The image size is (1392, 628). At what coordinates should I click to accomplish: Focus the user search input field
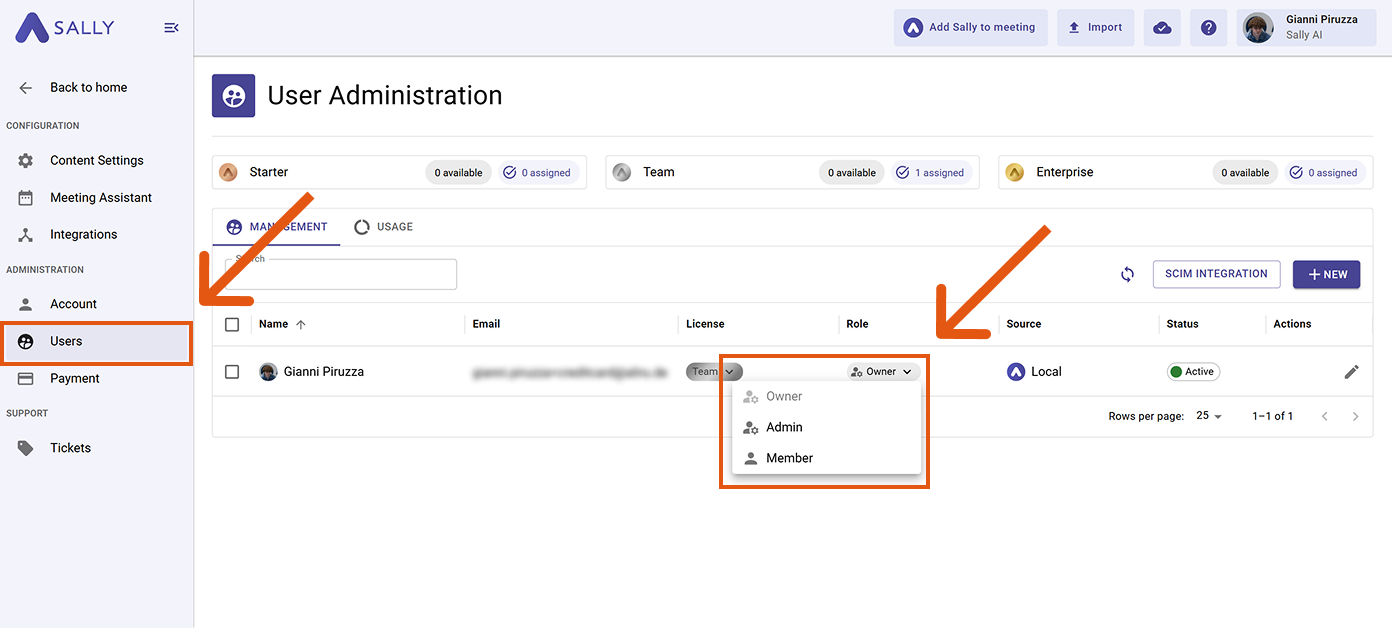(341, 275)
